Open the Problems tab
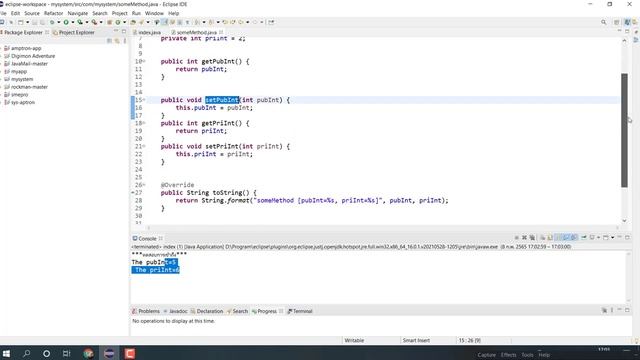 [149, 311]
